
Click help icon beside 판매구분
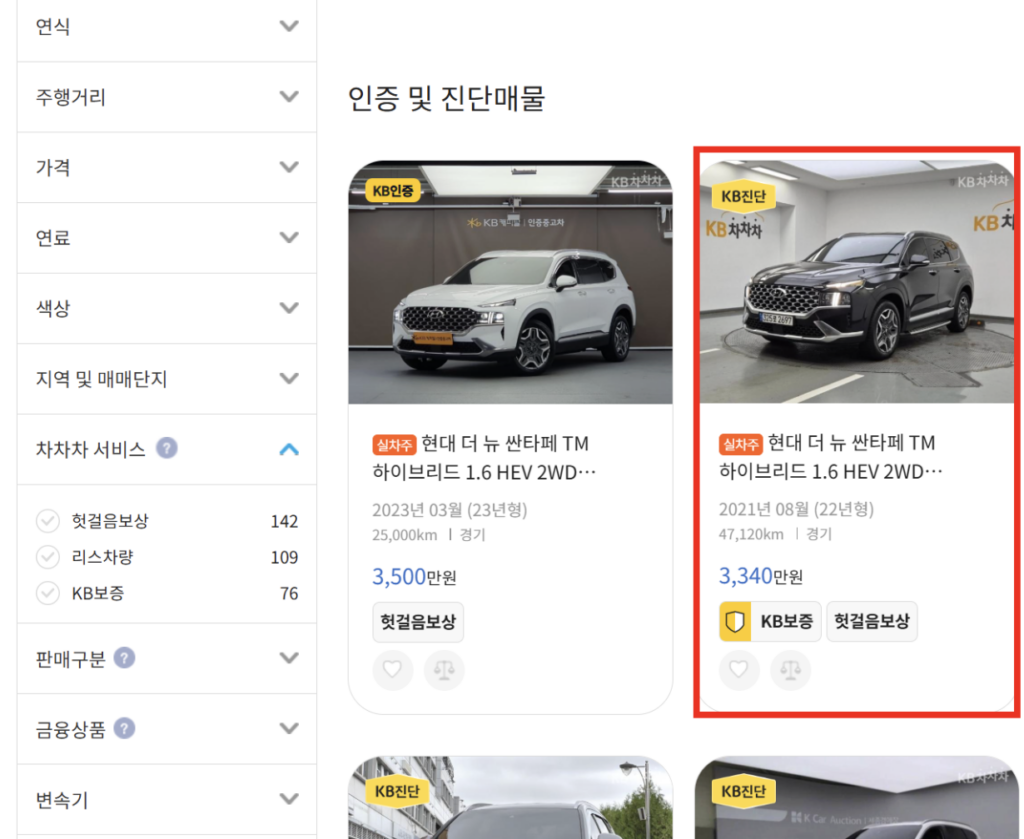(124, 658)
